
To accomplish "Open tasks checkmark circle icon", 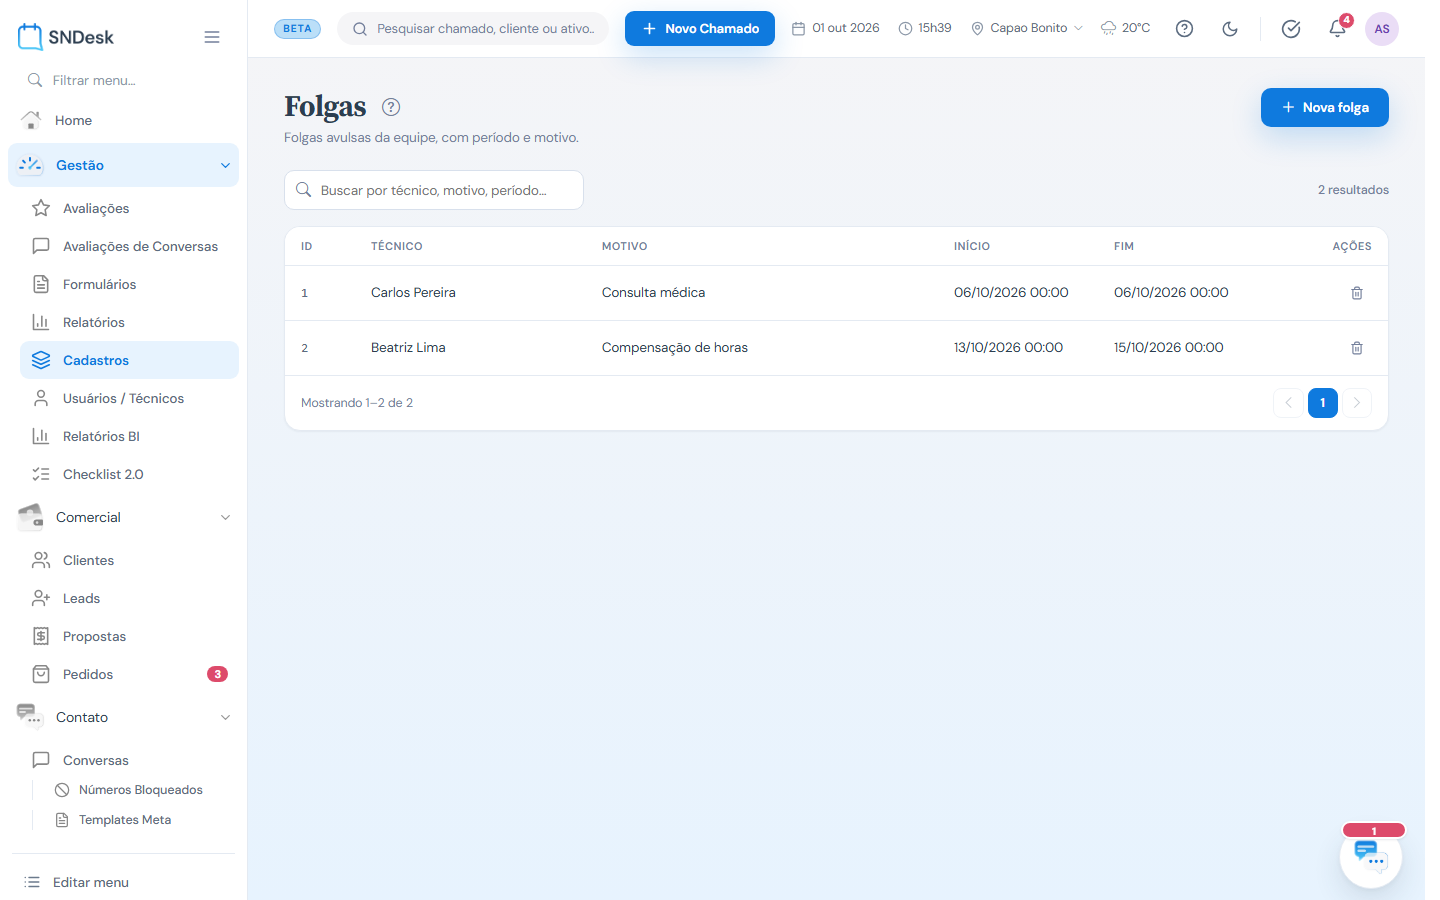I will (x=1291, y=29).
